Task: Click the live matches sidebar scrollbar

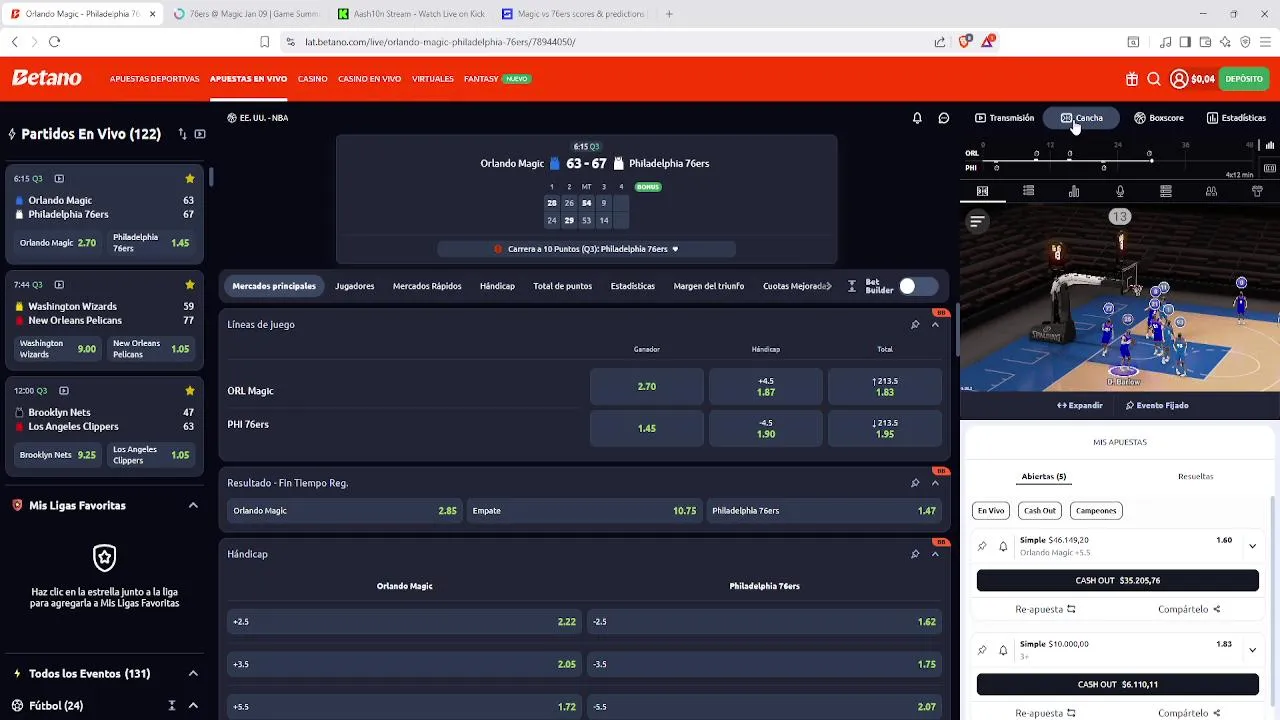Action: point(211,177)
